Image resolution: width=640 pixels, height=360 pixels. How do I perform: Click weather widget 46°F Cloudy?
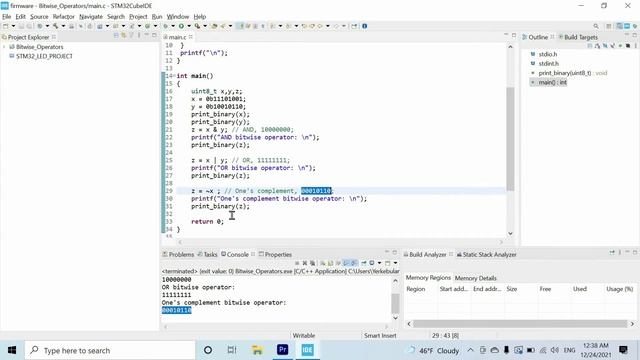433,350
